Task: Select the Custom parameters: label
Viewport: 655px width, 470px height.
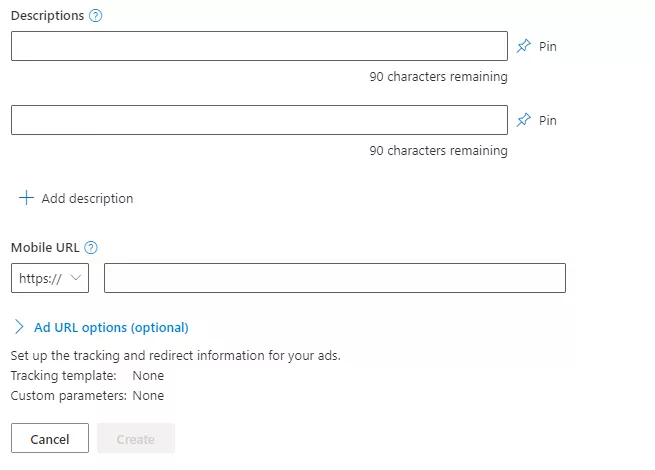Action: click(x=69, y=396)
